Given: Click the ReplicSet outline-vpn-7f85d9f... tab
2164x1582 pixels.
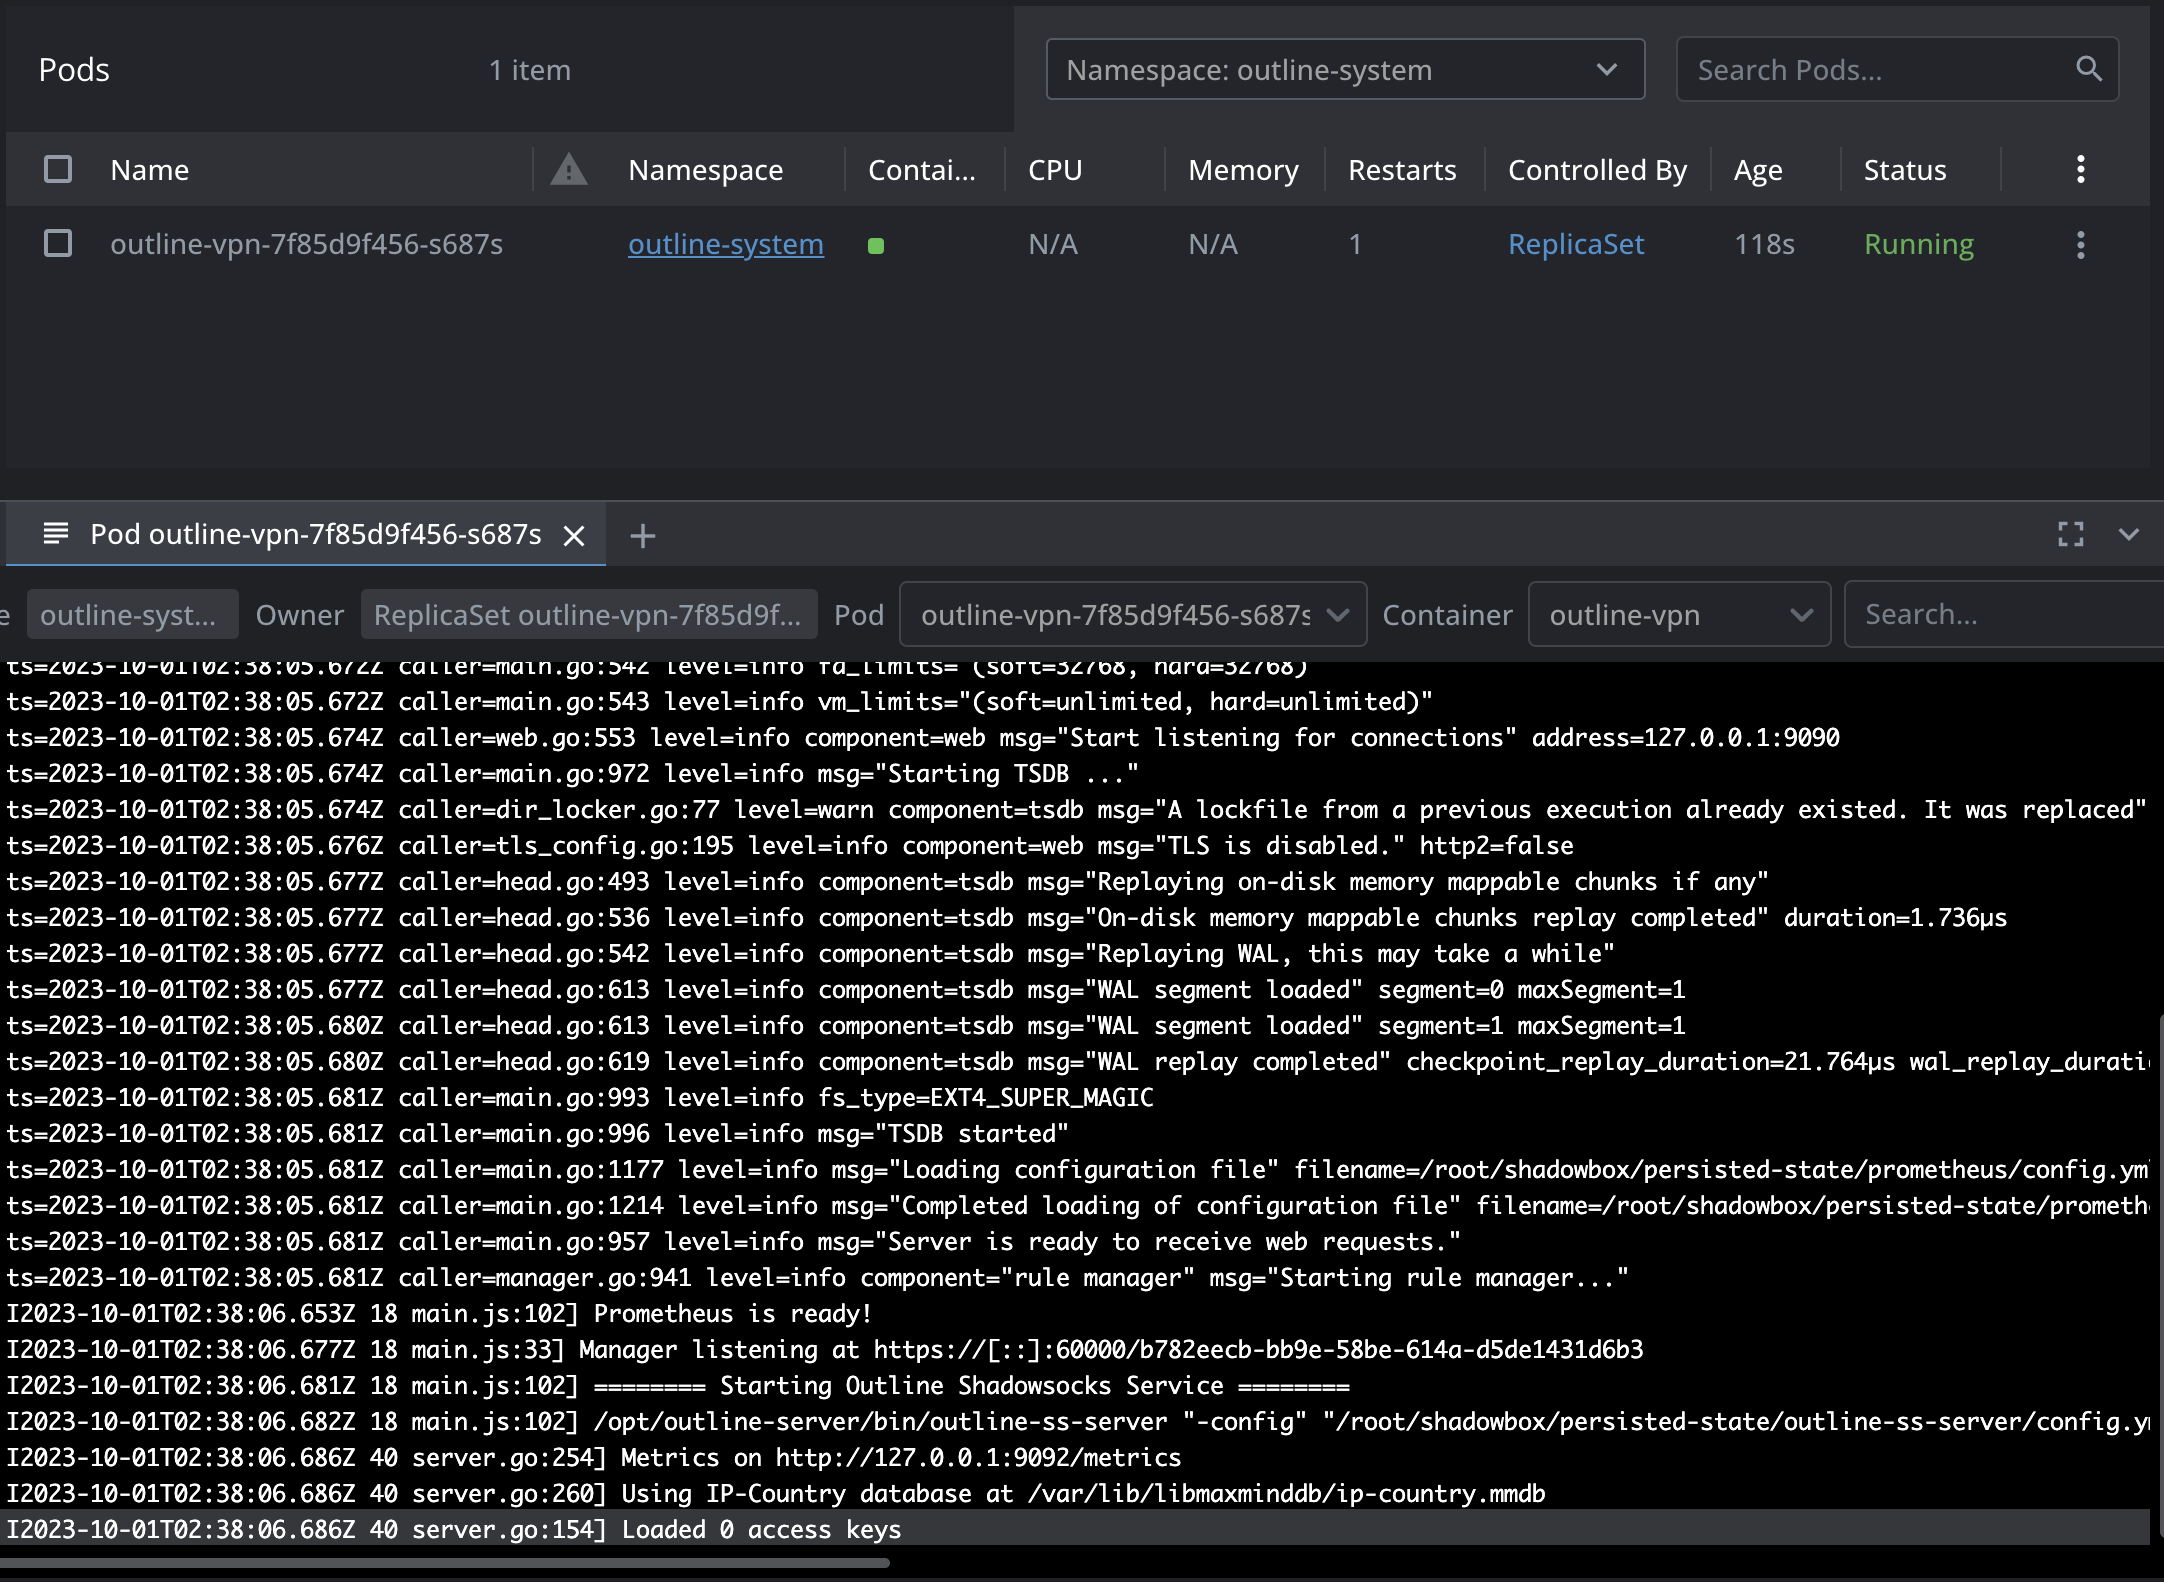Looking at the screenshot, I should pos(586,613).
